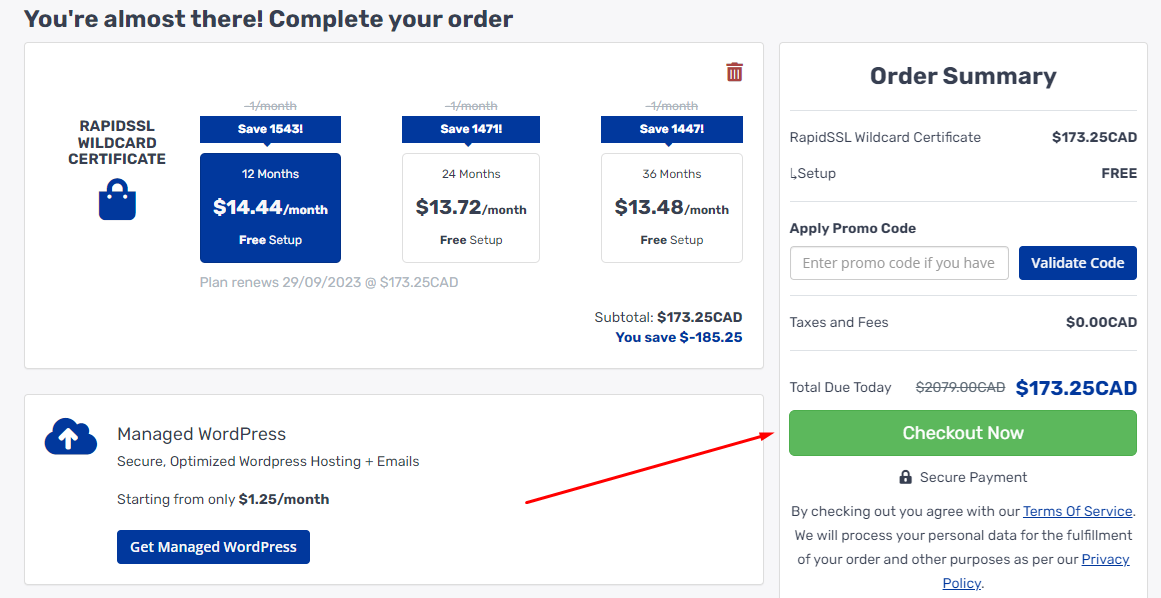Click the promo code input field

898,262
